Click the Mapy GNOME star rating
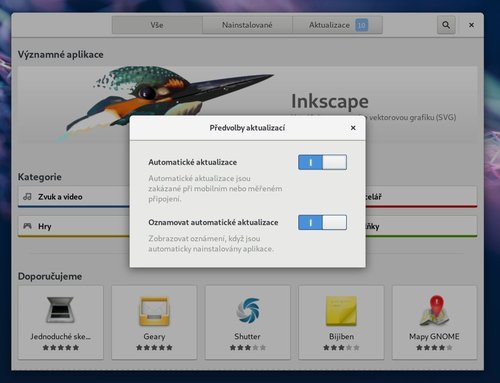Screen dimensions: 500x383 434,348
